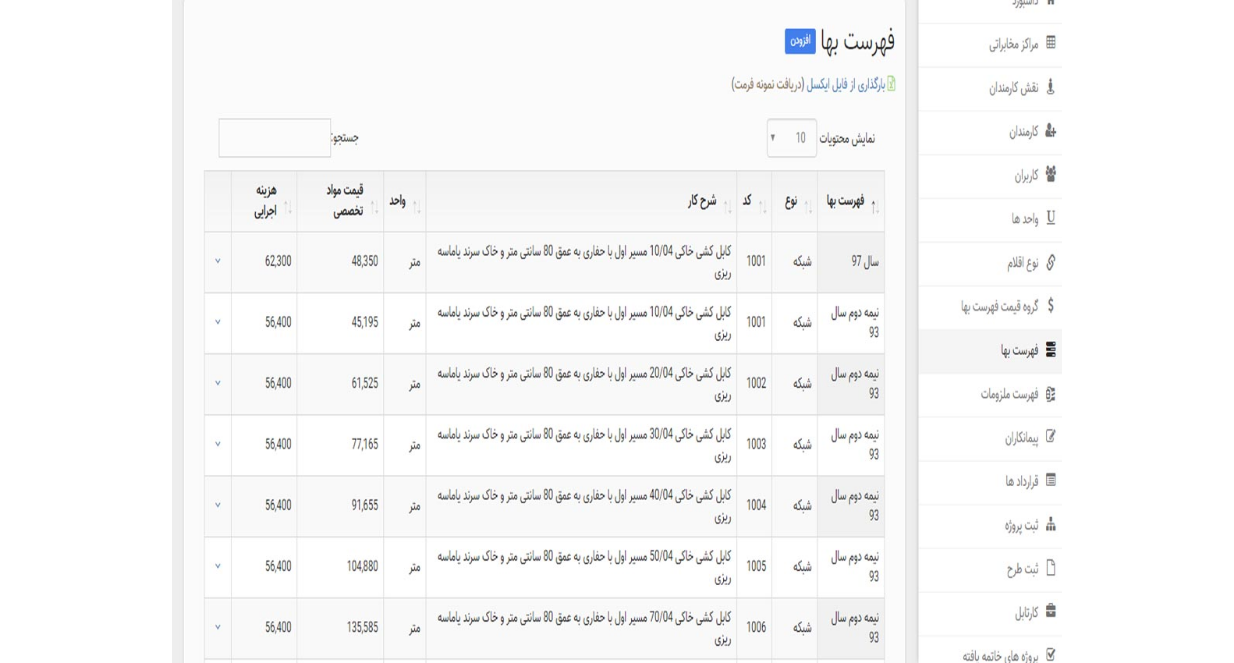Image resolution: width=1234 pixels, height=663 pixels.
Task: Click the فهرست بها server icon in sidebar
Action: pyautogui.click(x=1050, y=350)
